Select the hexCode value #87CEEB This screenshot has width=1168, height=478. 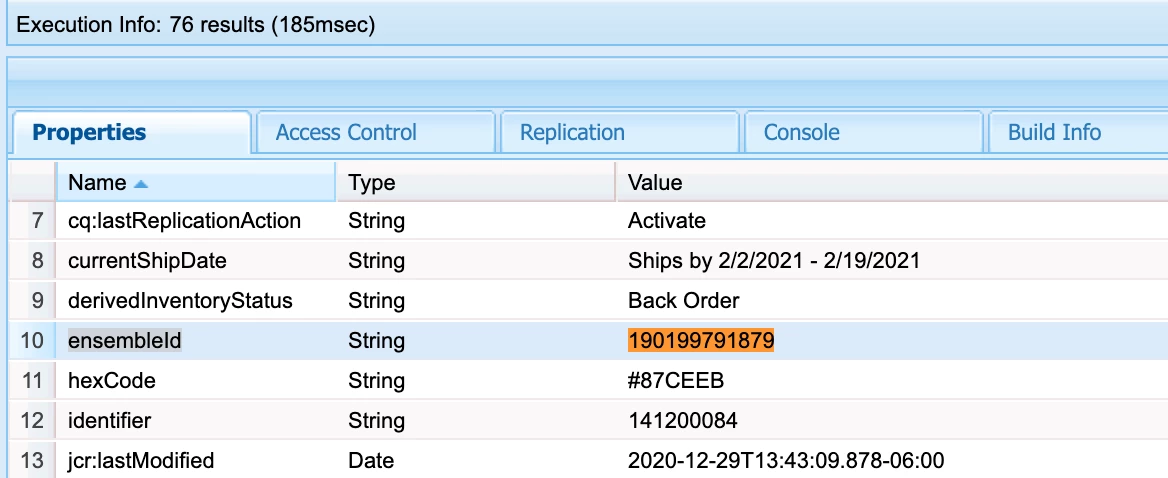point(675,381)
